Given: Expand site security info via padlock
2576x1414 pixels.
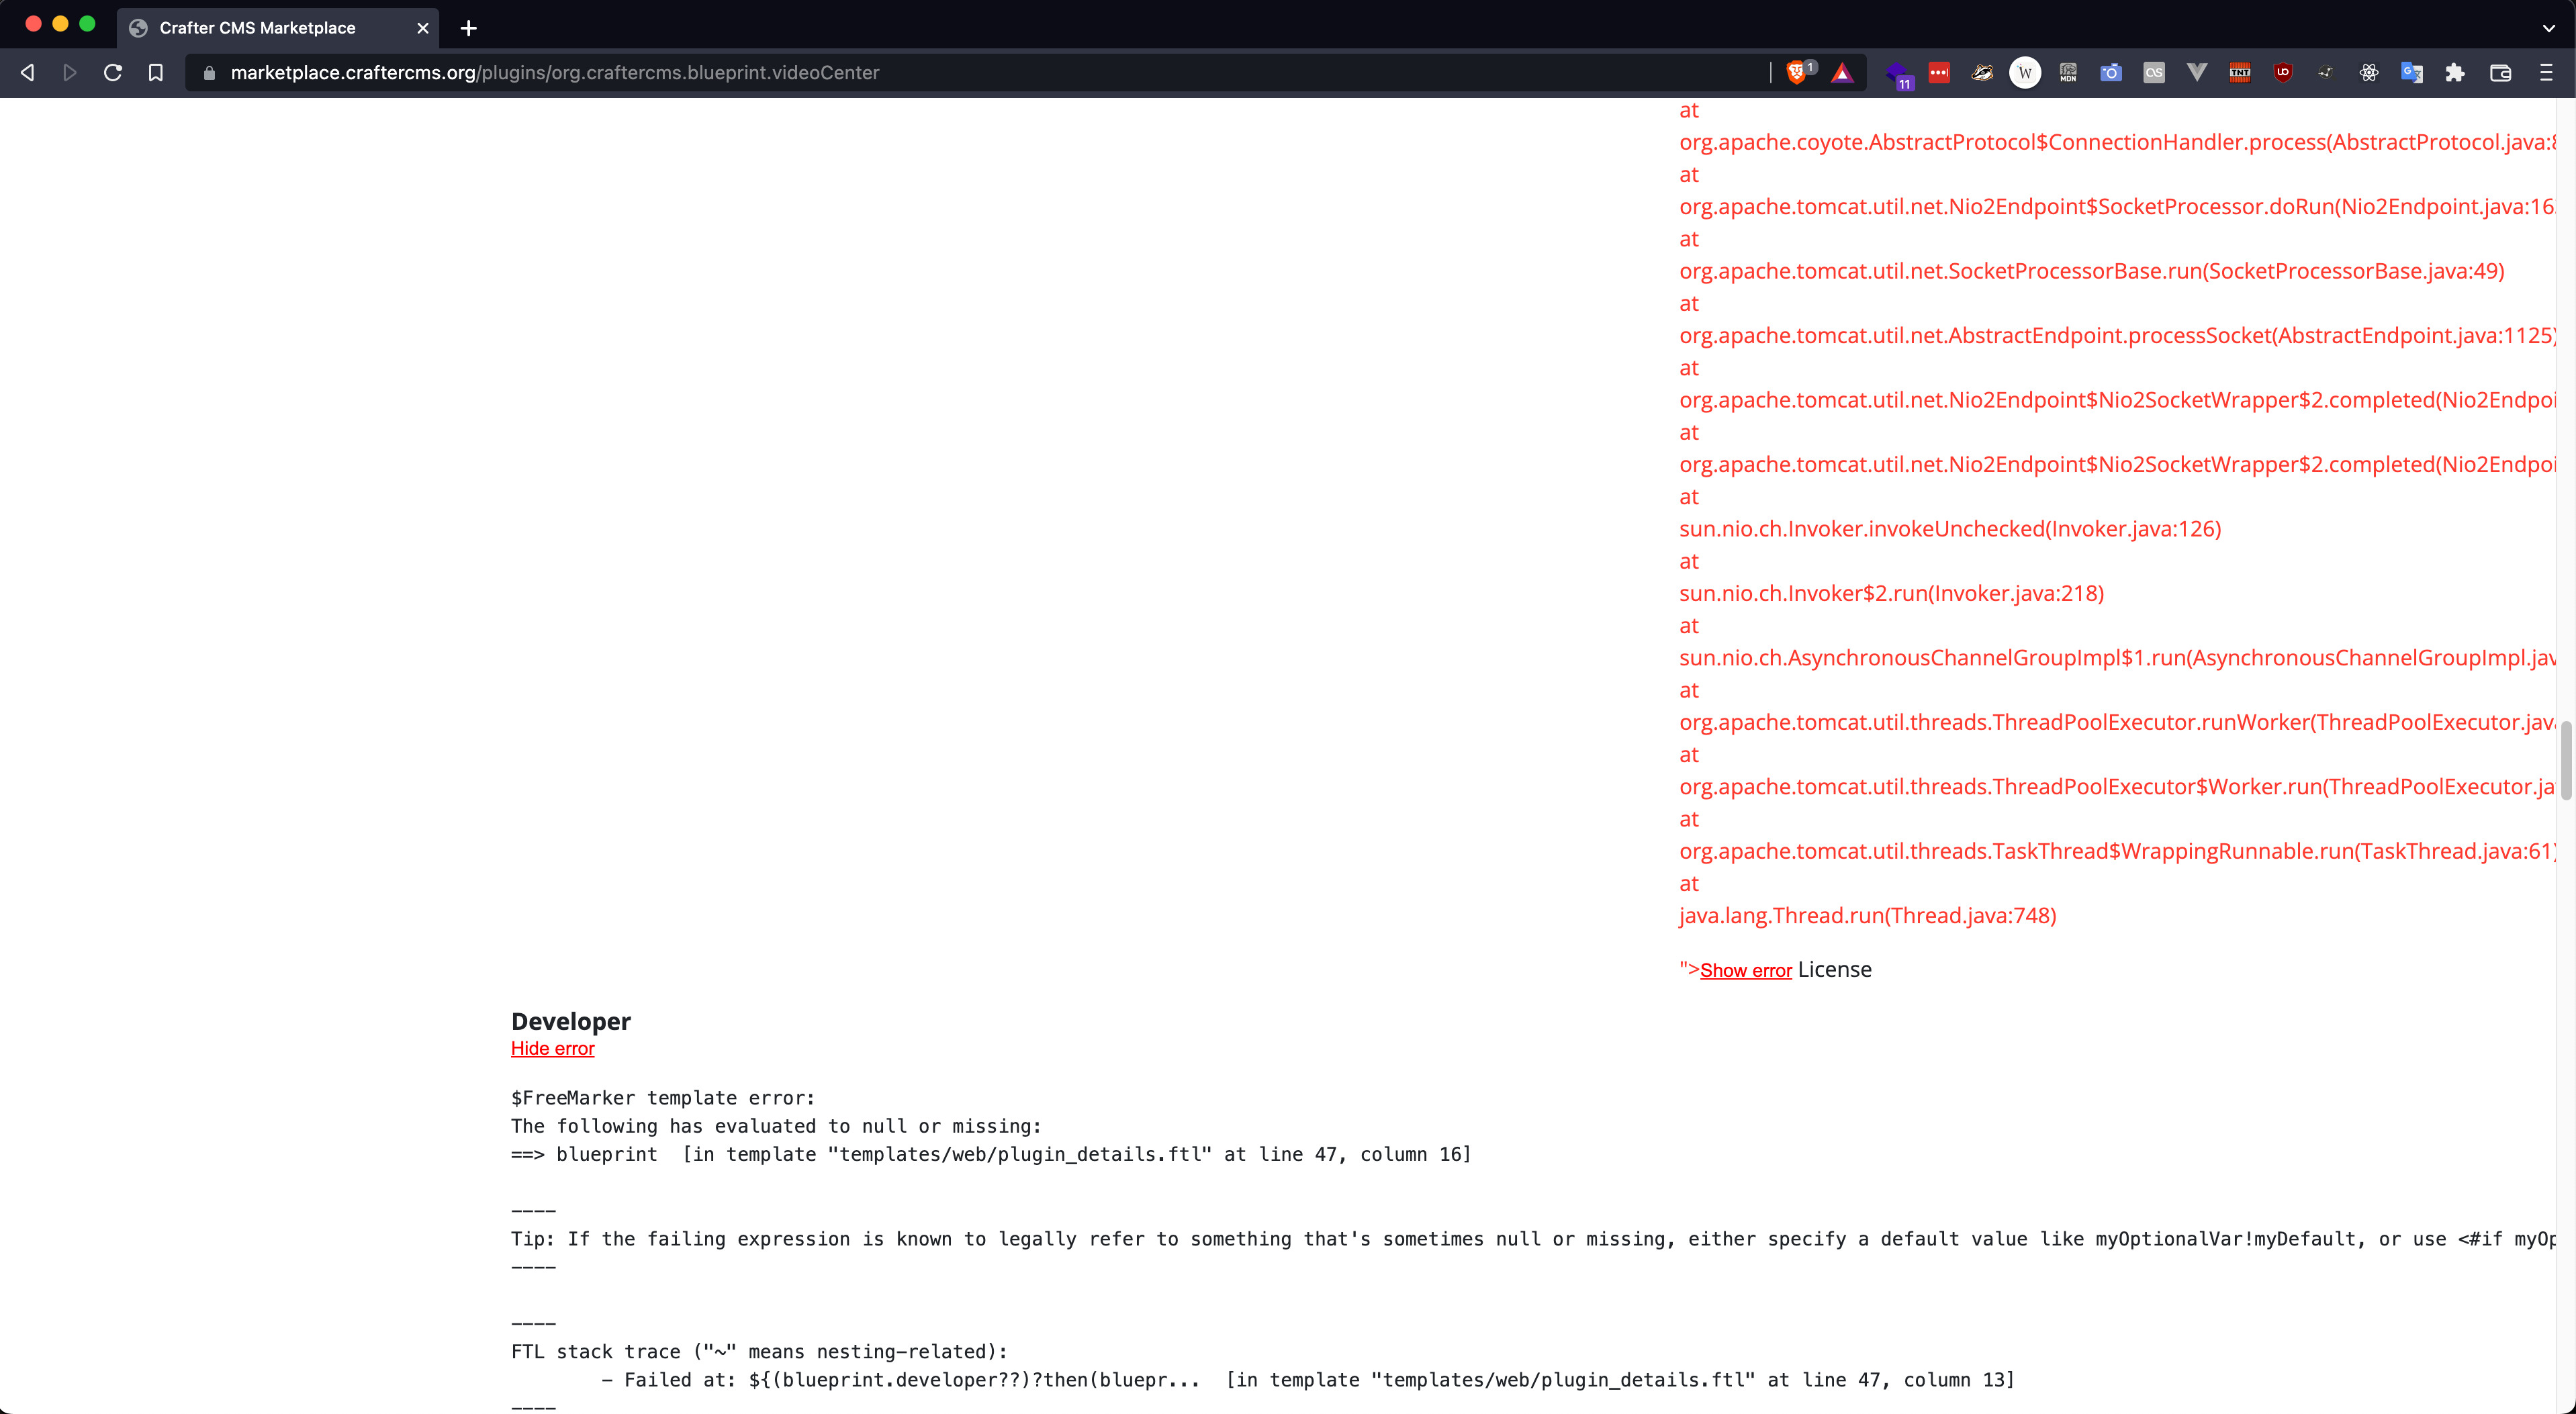Looking at the screenshot, I should click(x=210, y=72).
